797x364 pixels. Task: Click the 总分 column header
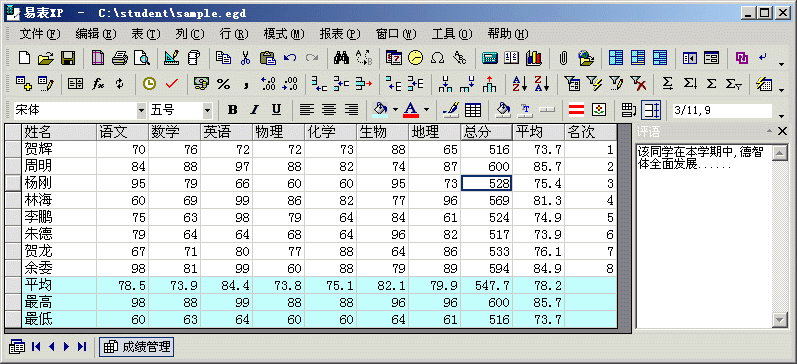pos(486,132)
